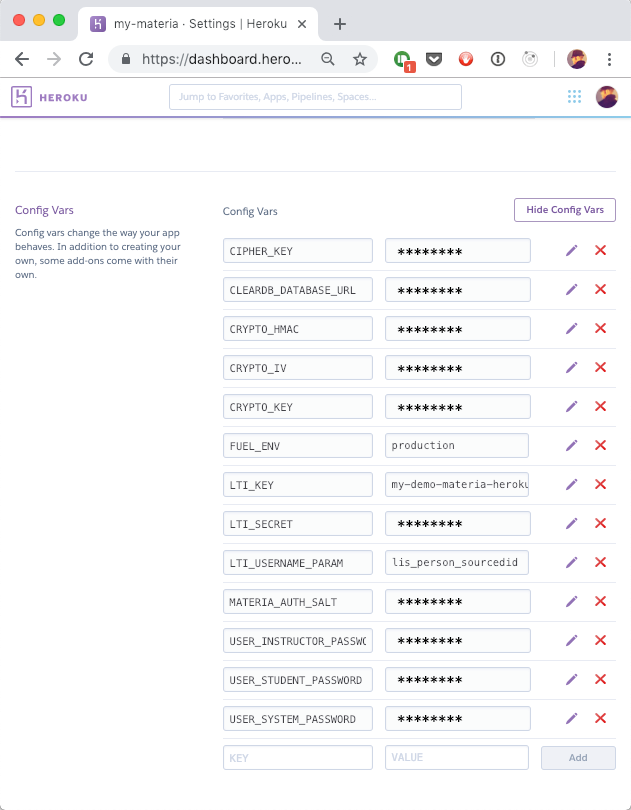The width and height of the screenshot is (631, 810).
Task: Remove the CLEARDB_DATABASE_URL variable
Action: [x=600, y=289]
